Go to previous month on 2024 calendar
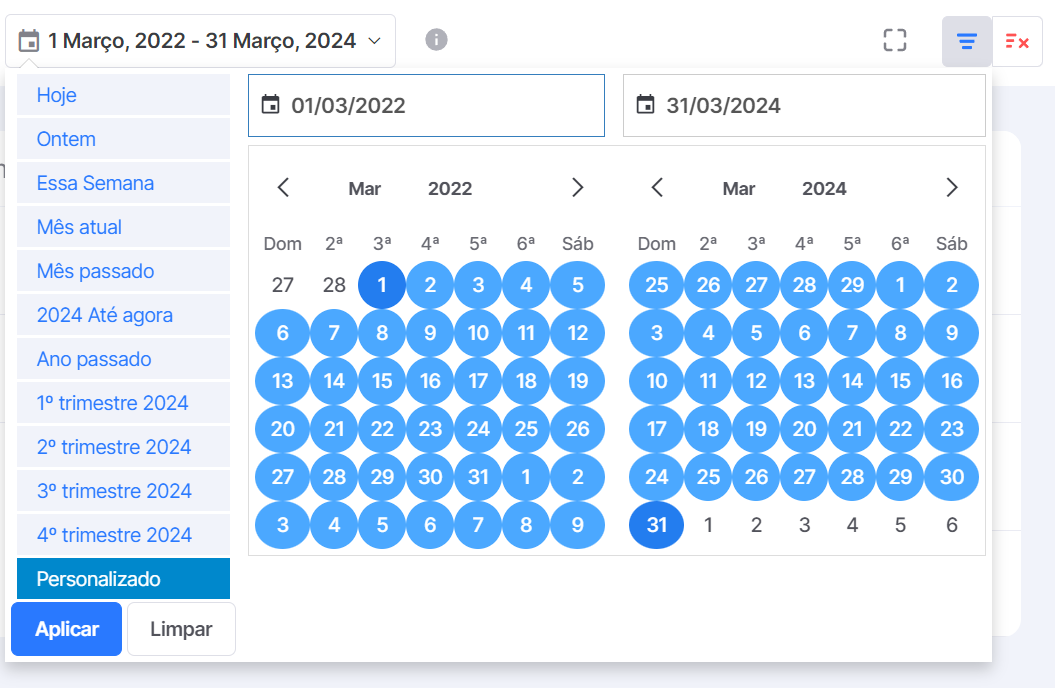Screen dimensions: 1055x688 coord(657,188)
